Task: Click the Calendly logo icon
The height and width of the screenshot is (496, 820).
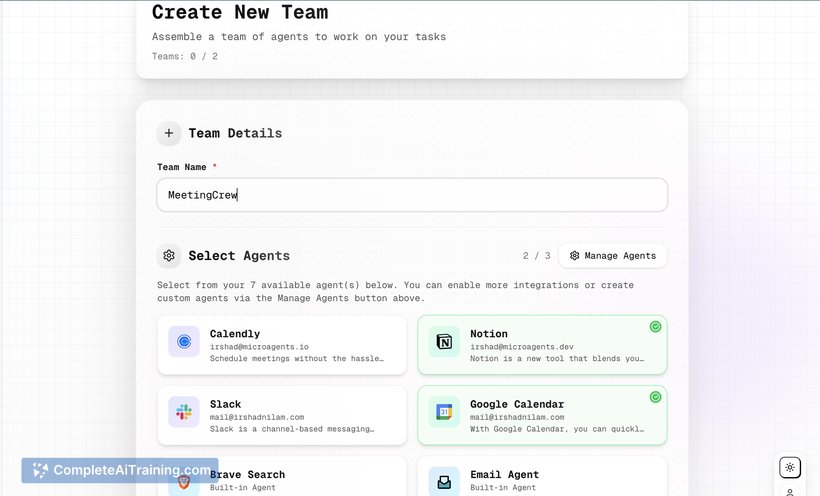Action: click(x=184, y=342)
